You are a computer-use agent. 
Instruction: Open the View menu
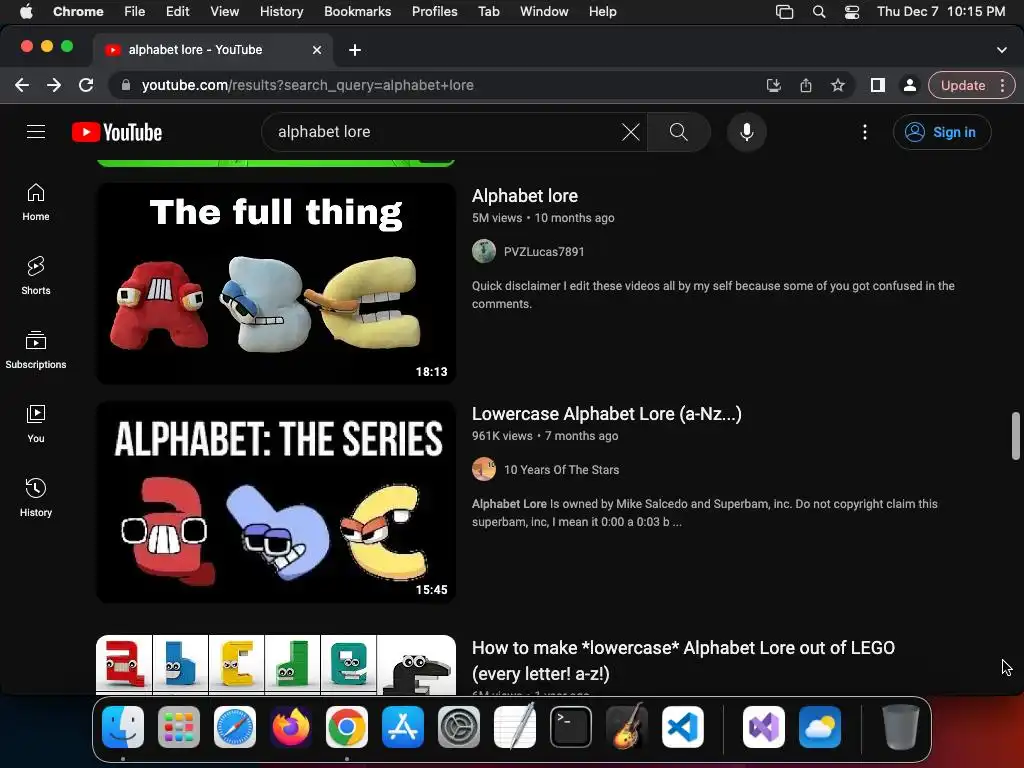click(x=224, y=12)
